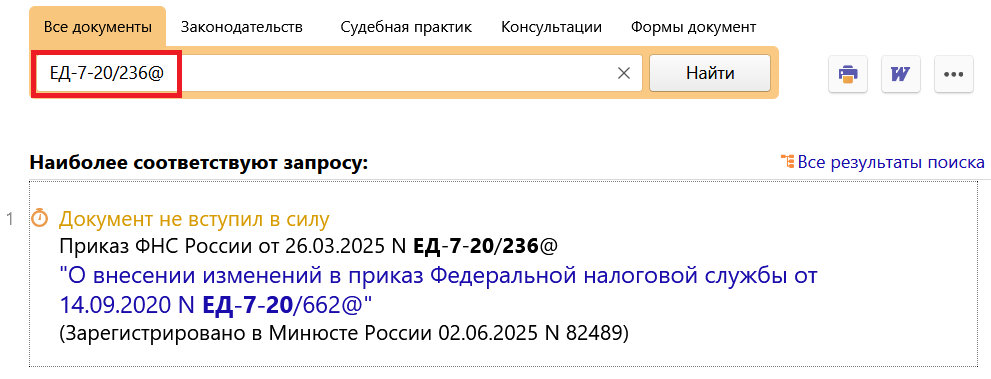Focus the search field containing ЕД-7-20/236@
This screenshot has height=379, width=991.
(338, 73)
